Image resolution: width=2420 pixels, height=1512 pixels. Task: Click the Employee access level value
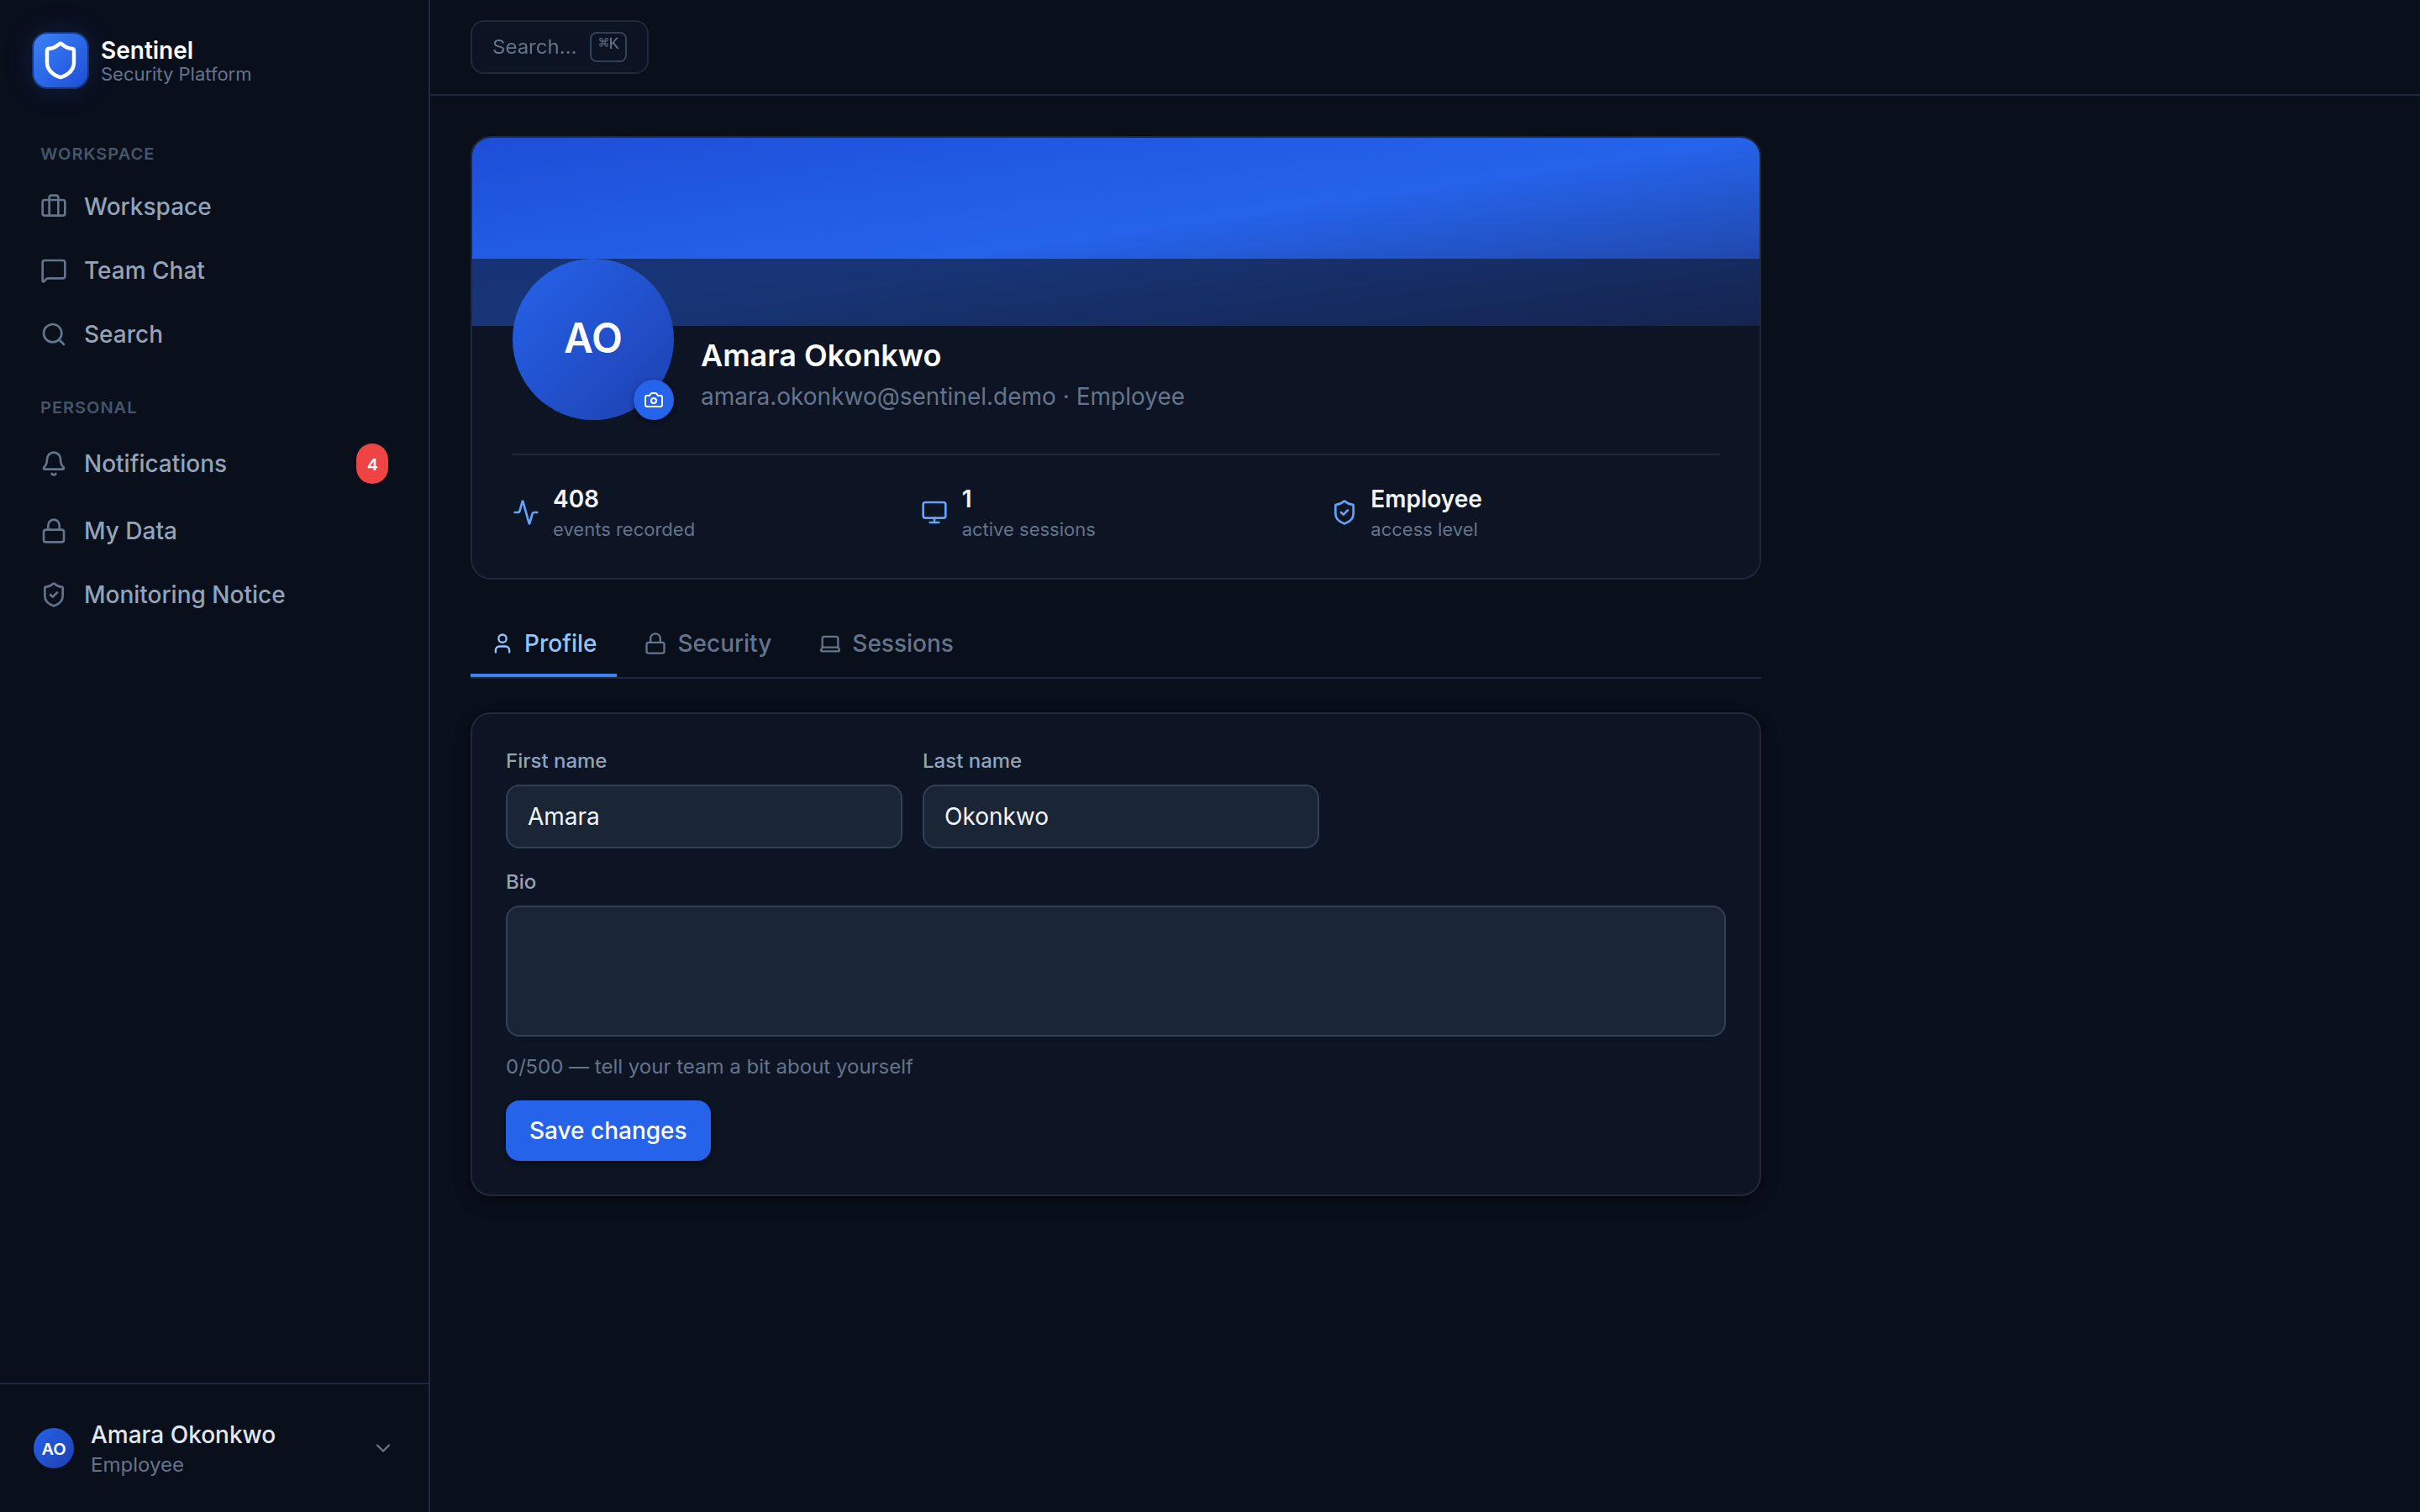pyautogui.click(x=1426, y=498)
